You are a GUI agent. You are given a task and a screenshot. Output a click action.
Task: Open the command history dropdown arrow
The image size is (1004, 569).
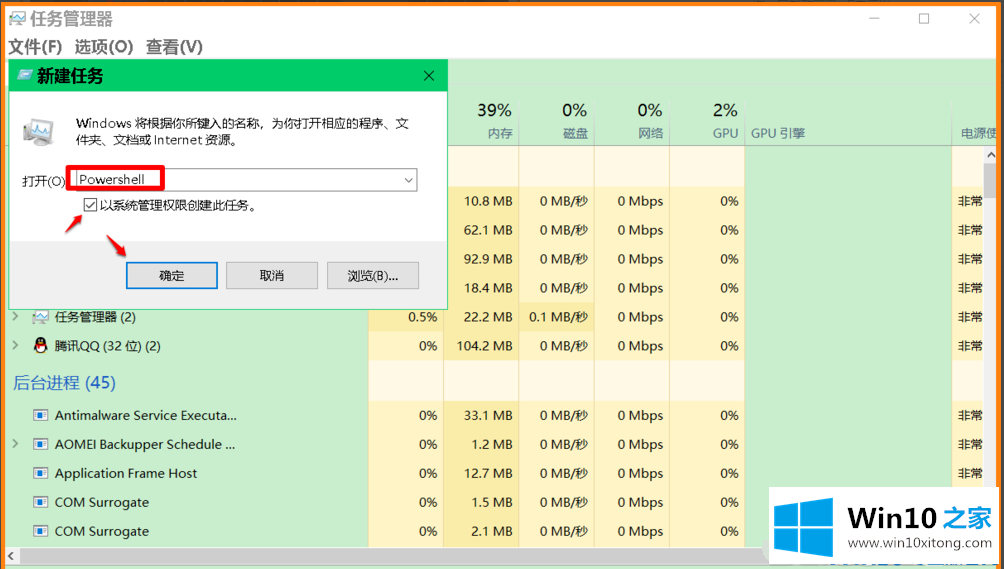pyautogui.click(x=408, y=180)
